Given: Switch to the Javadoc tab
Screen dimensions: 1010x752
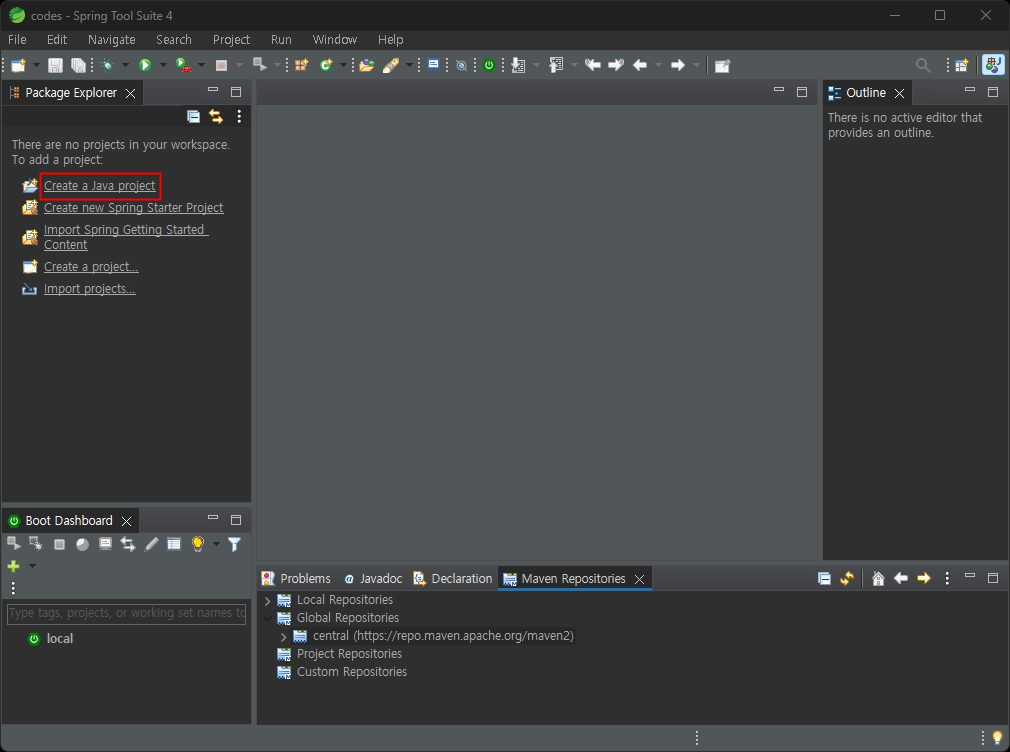Looking at the screenshot, I should pos(373,579).
